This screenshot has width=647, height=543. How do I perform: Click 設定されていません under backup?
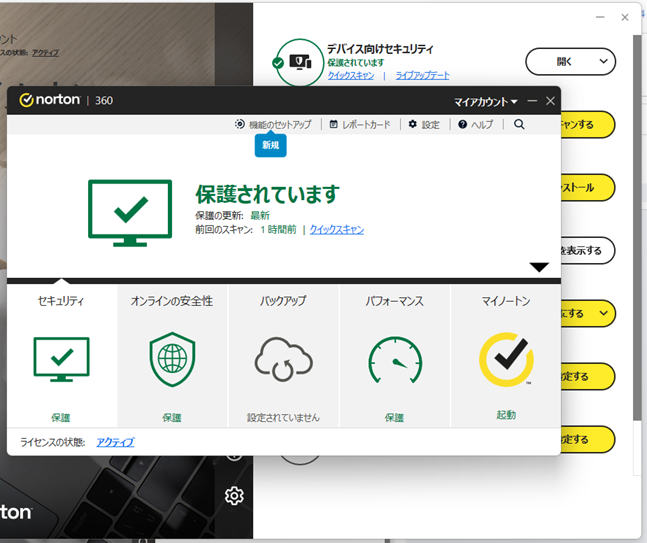pyautogui.click(x=283, y=418)
